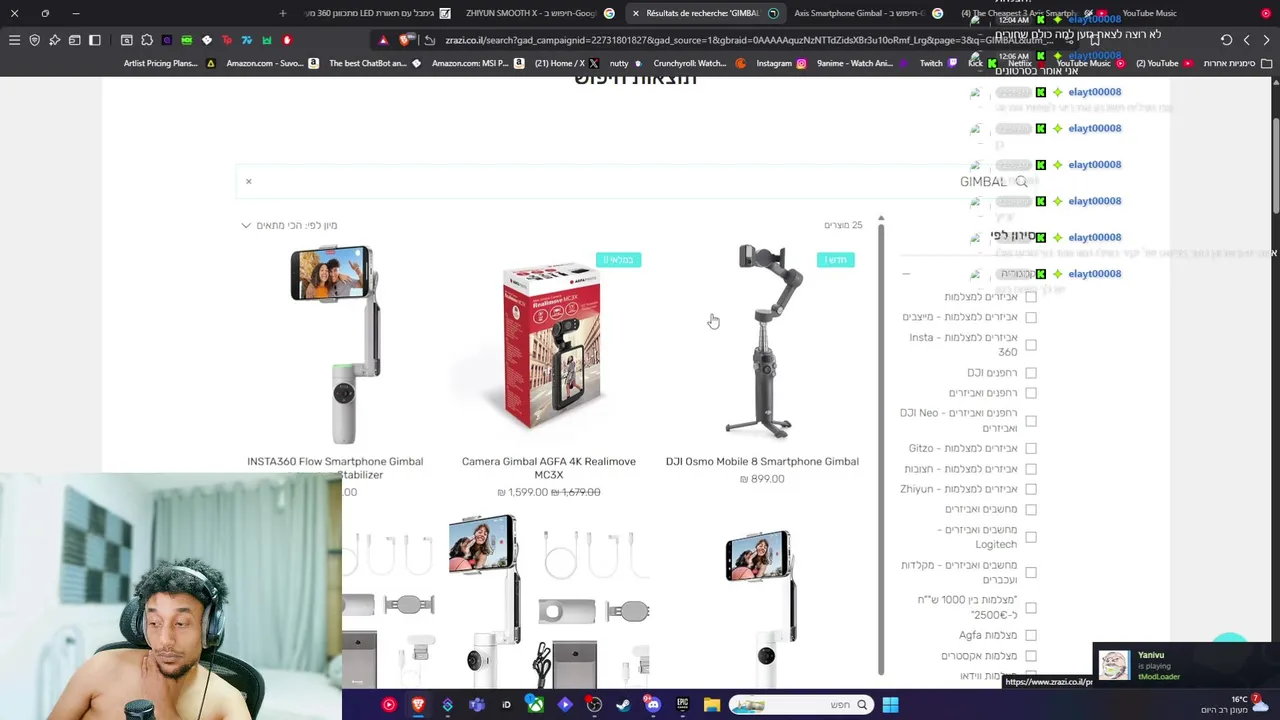Screen dimensions: 1280x720
Task: Check the Logitech computers filter
Action: click(1031, 537)
